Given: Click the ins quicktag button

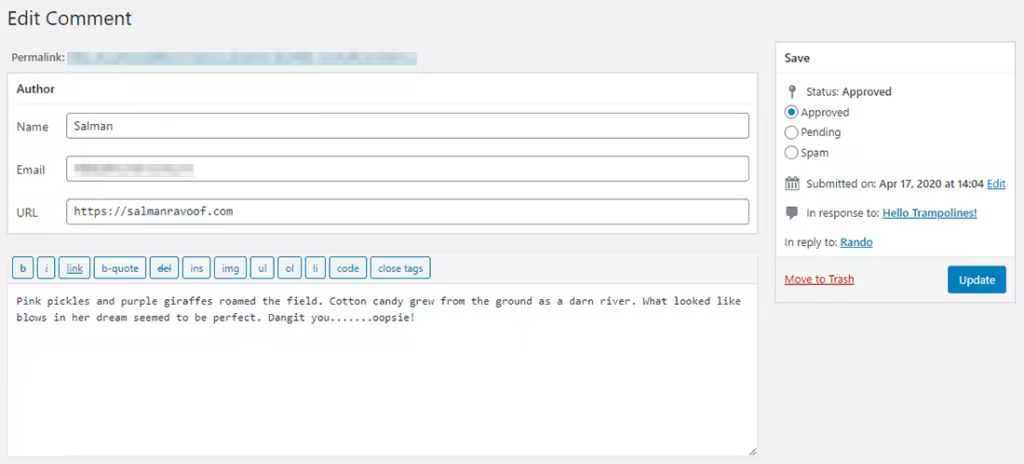Looking at the screenshot, I should pos(197,268).
